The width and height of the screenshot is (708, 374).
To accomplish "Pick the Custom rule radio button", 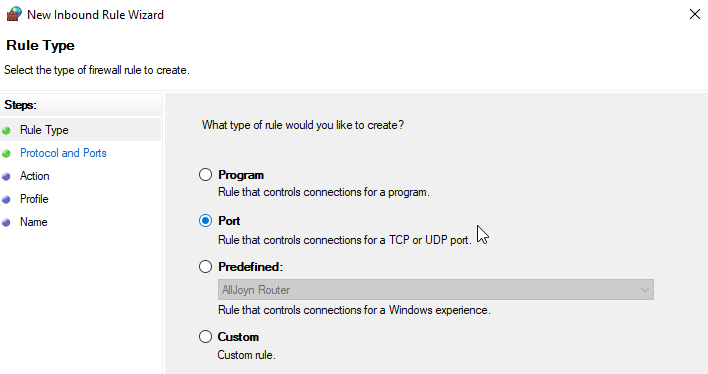I will pyautogui.click(x=205, y=337).
